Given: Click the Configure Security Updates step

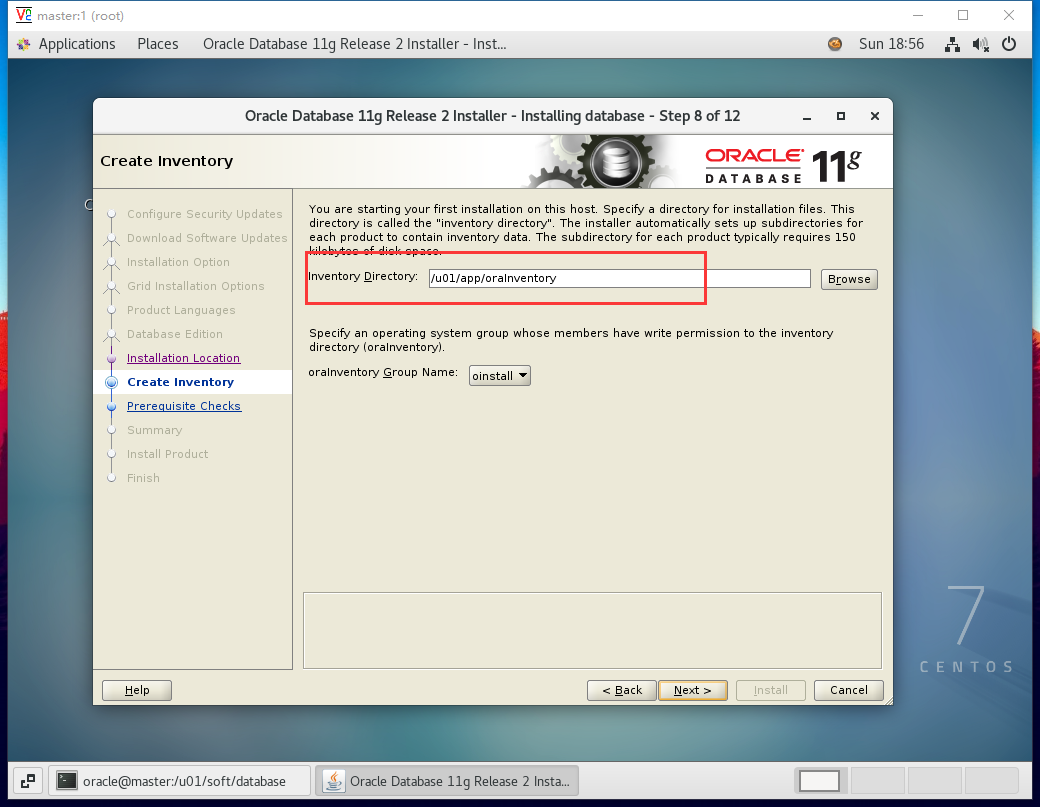Looking at the screenshot, I should click(x=204, y=214).
